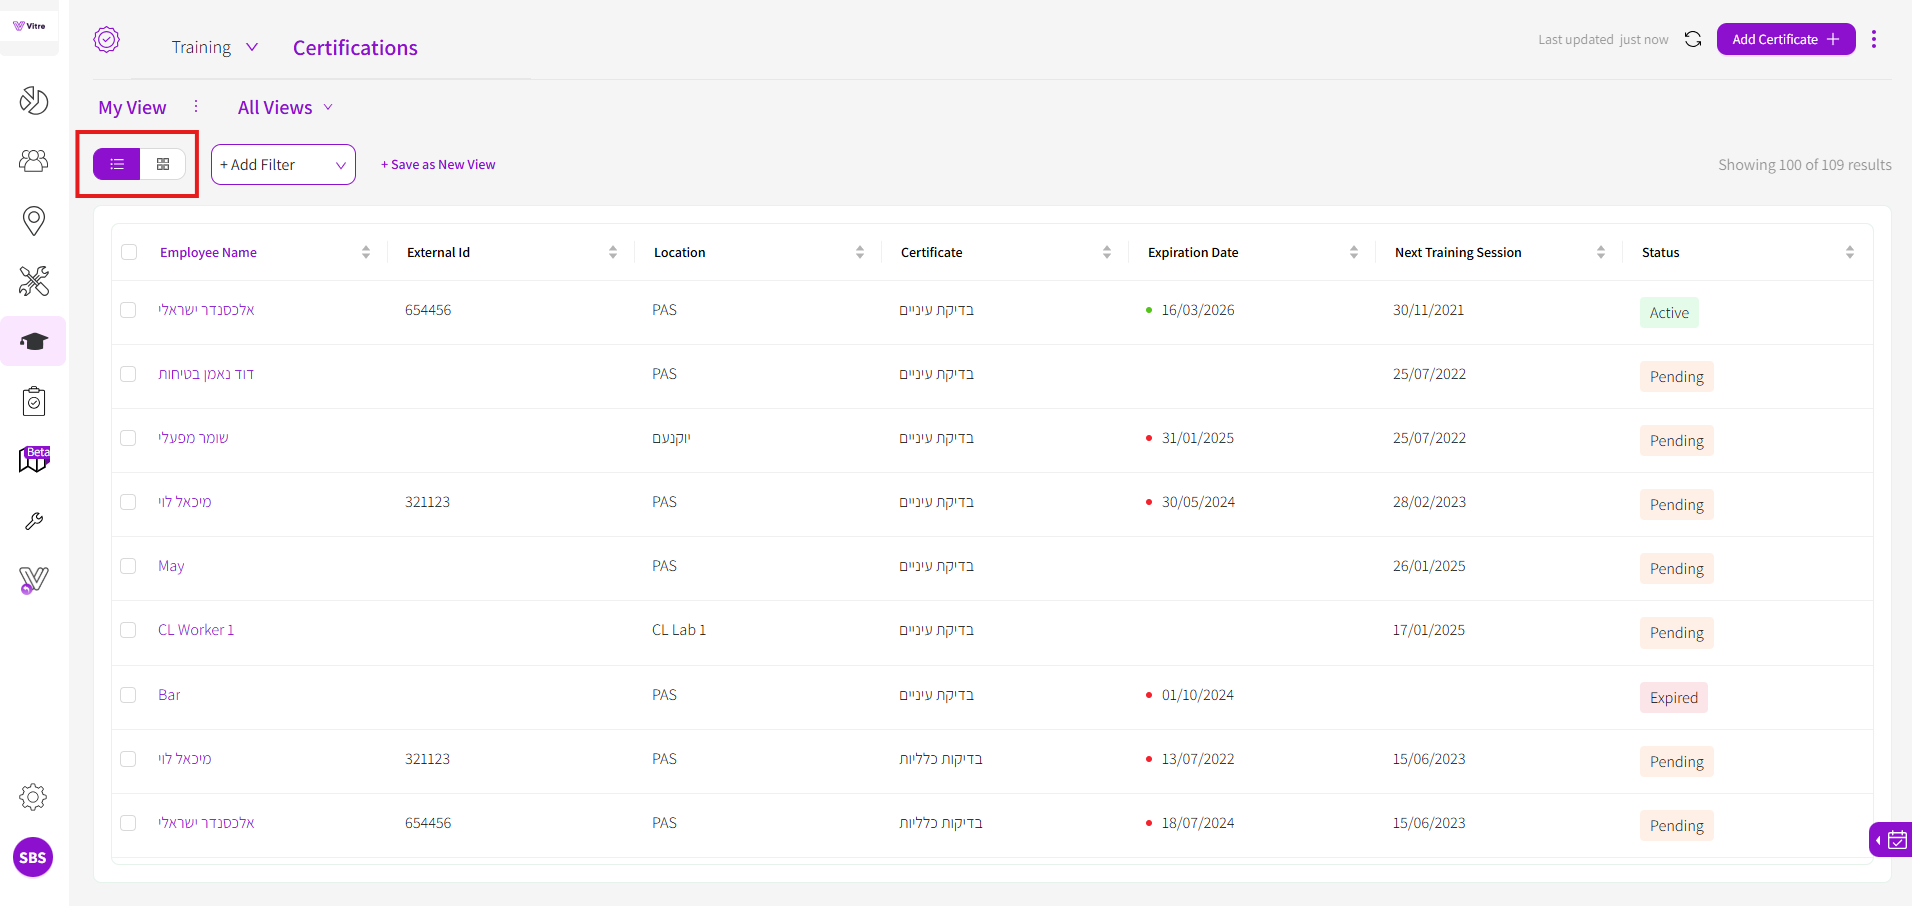Screen dimensions: 1912x906
Task: Open the calendar side panel button
Action: click(1892, 840)
